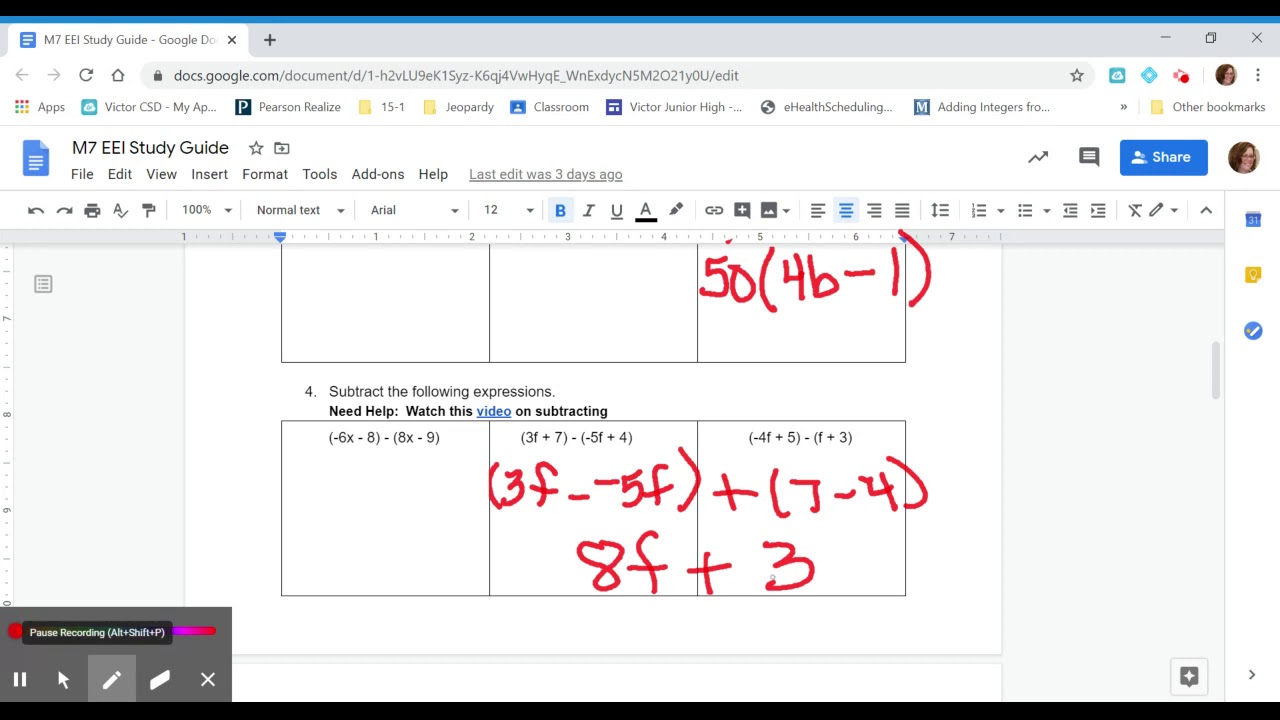Toggle italic formatting
Viewport: 1280px width, 720px height.
click(588, 210)
